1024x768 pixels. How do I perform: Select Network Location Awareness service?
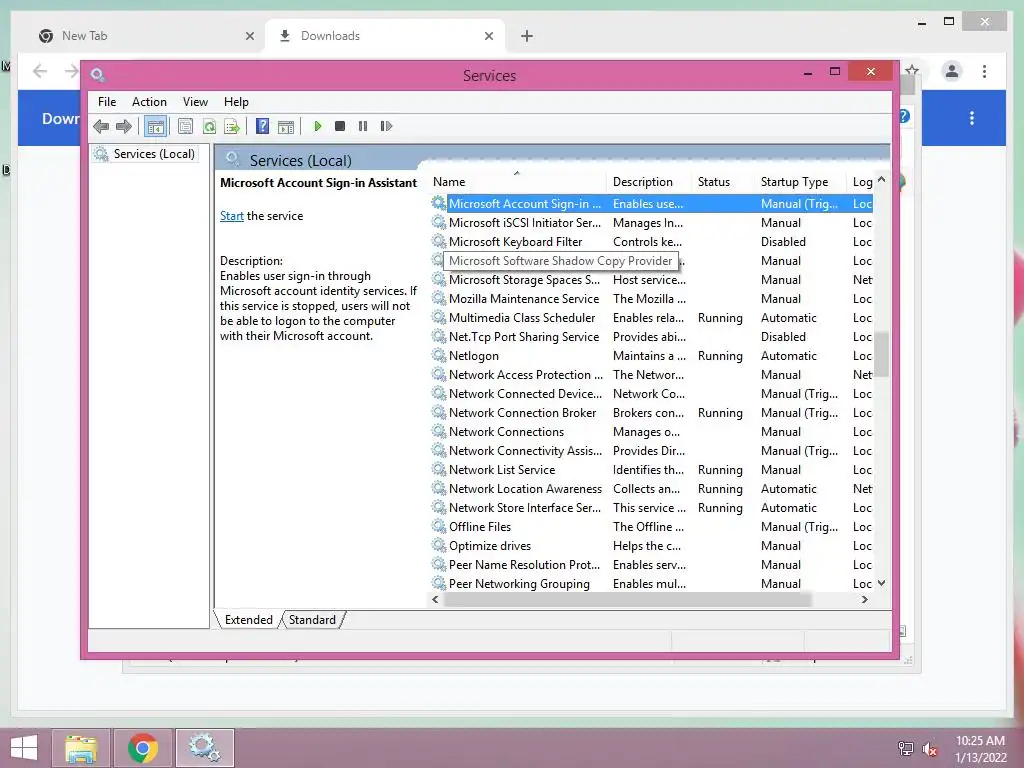click(x=651, y=488)
